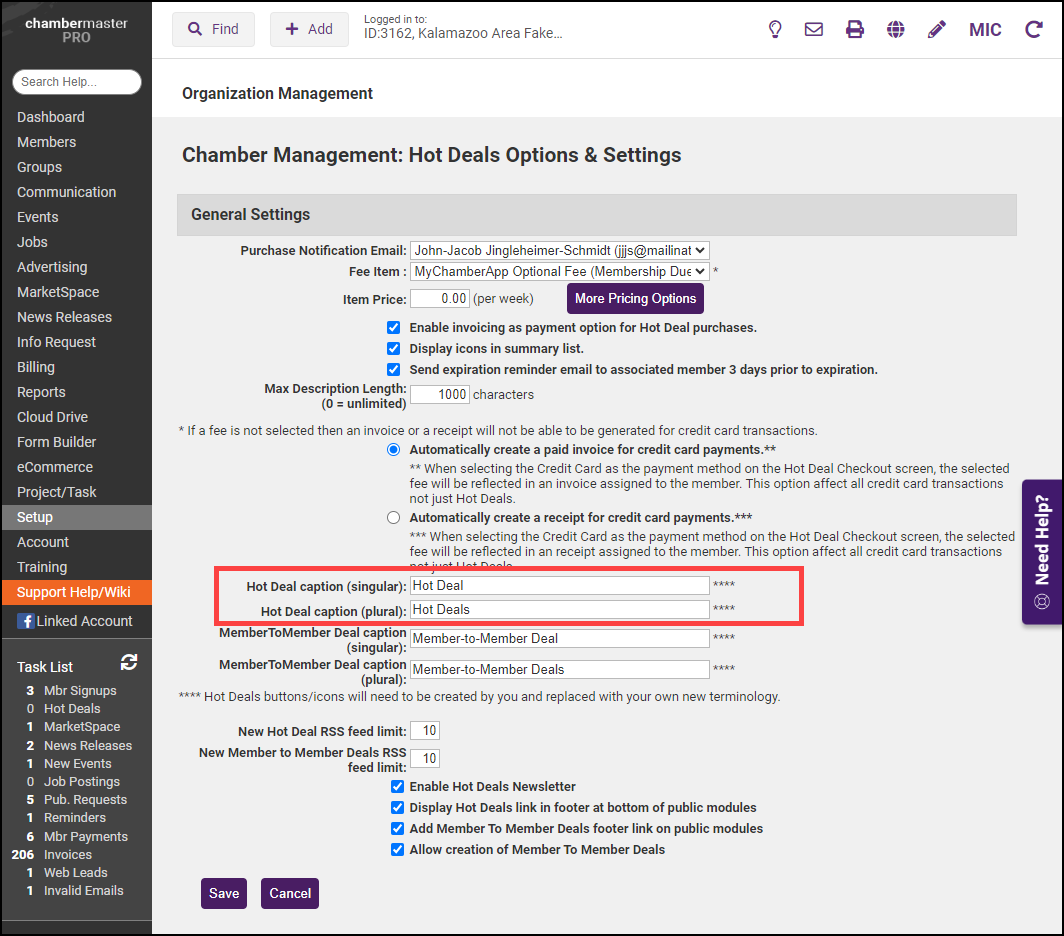Uncheck Display icons in summary list
The height and width of the screenshot is (936, 1064).
[394, 349]
